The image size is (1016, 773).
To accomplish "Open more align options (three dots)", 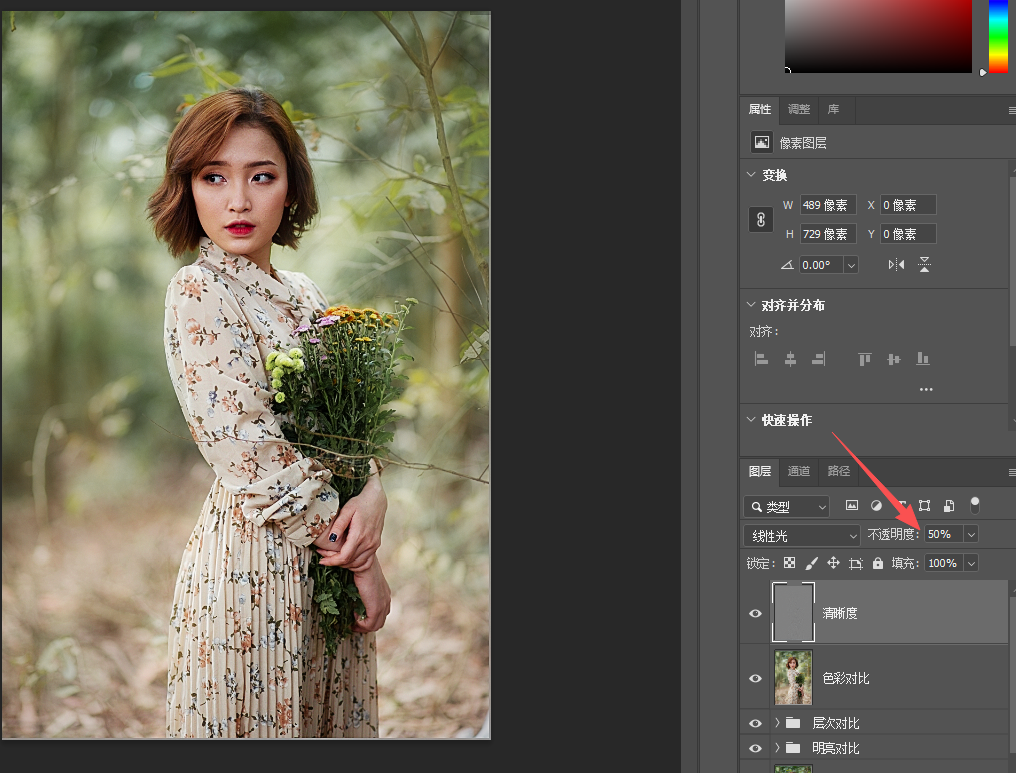I will [x=926, y=389].
